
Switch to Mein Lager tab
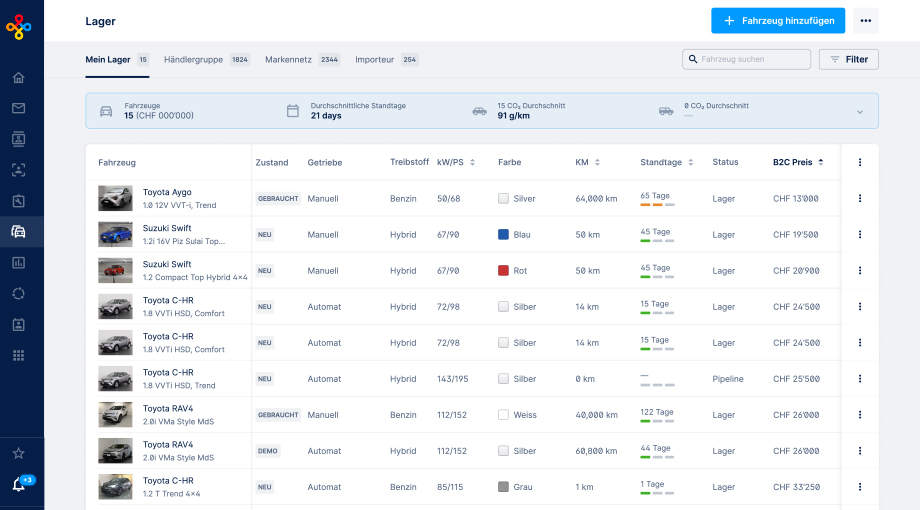pos(117,59)
